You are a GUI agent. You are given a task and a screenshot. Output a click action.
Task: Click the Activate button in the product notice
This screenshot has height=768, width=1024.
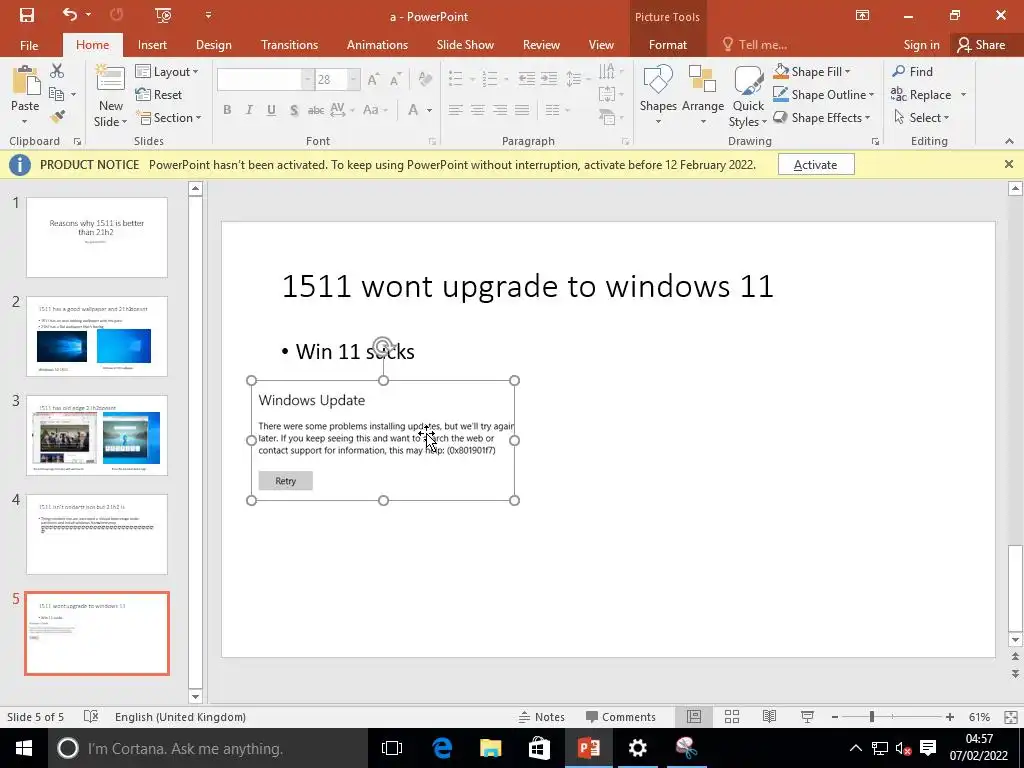[x=816, y=165]
